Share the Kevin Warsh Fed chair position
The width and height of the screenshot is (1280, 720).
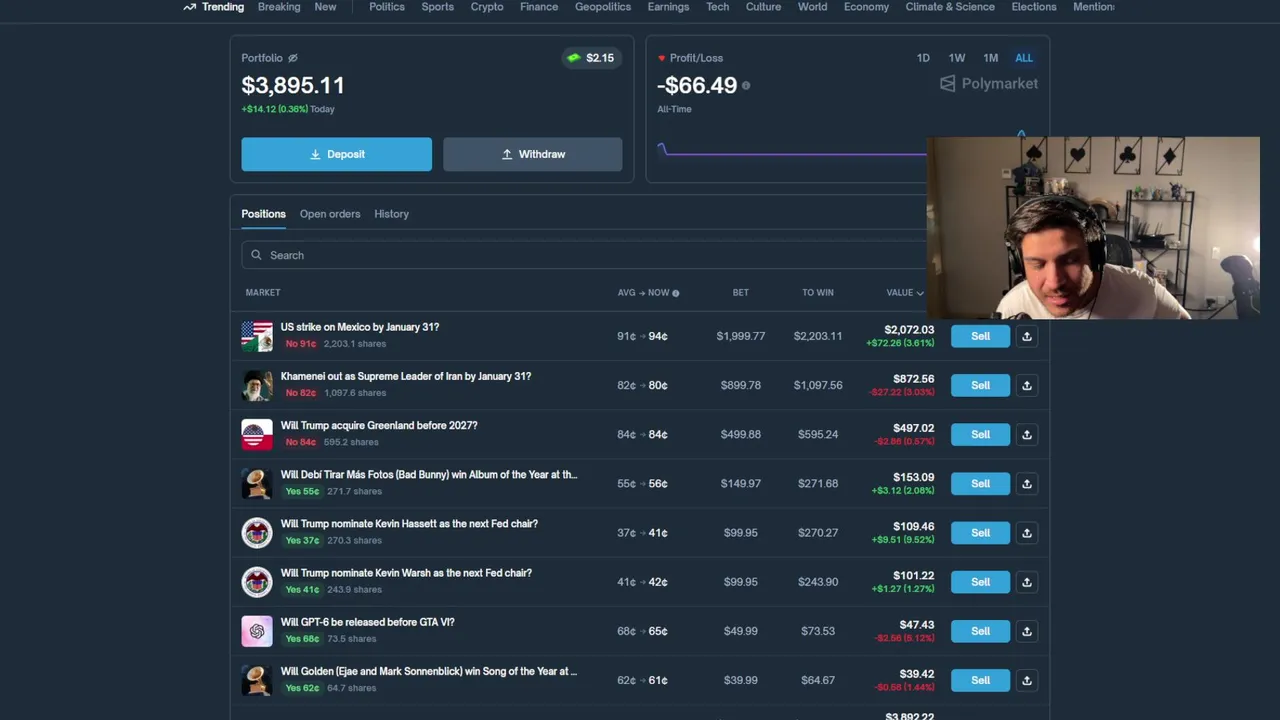1027,581
